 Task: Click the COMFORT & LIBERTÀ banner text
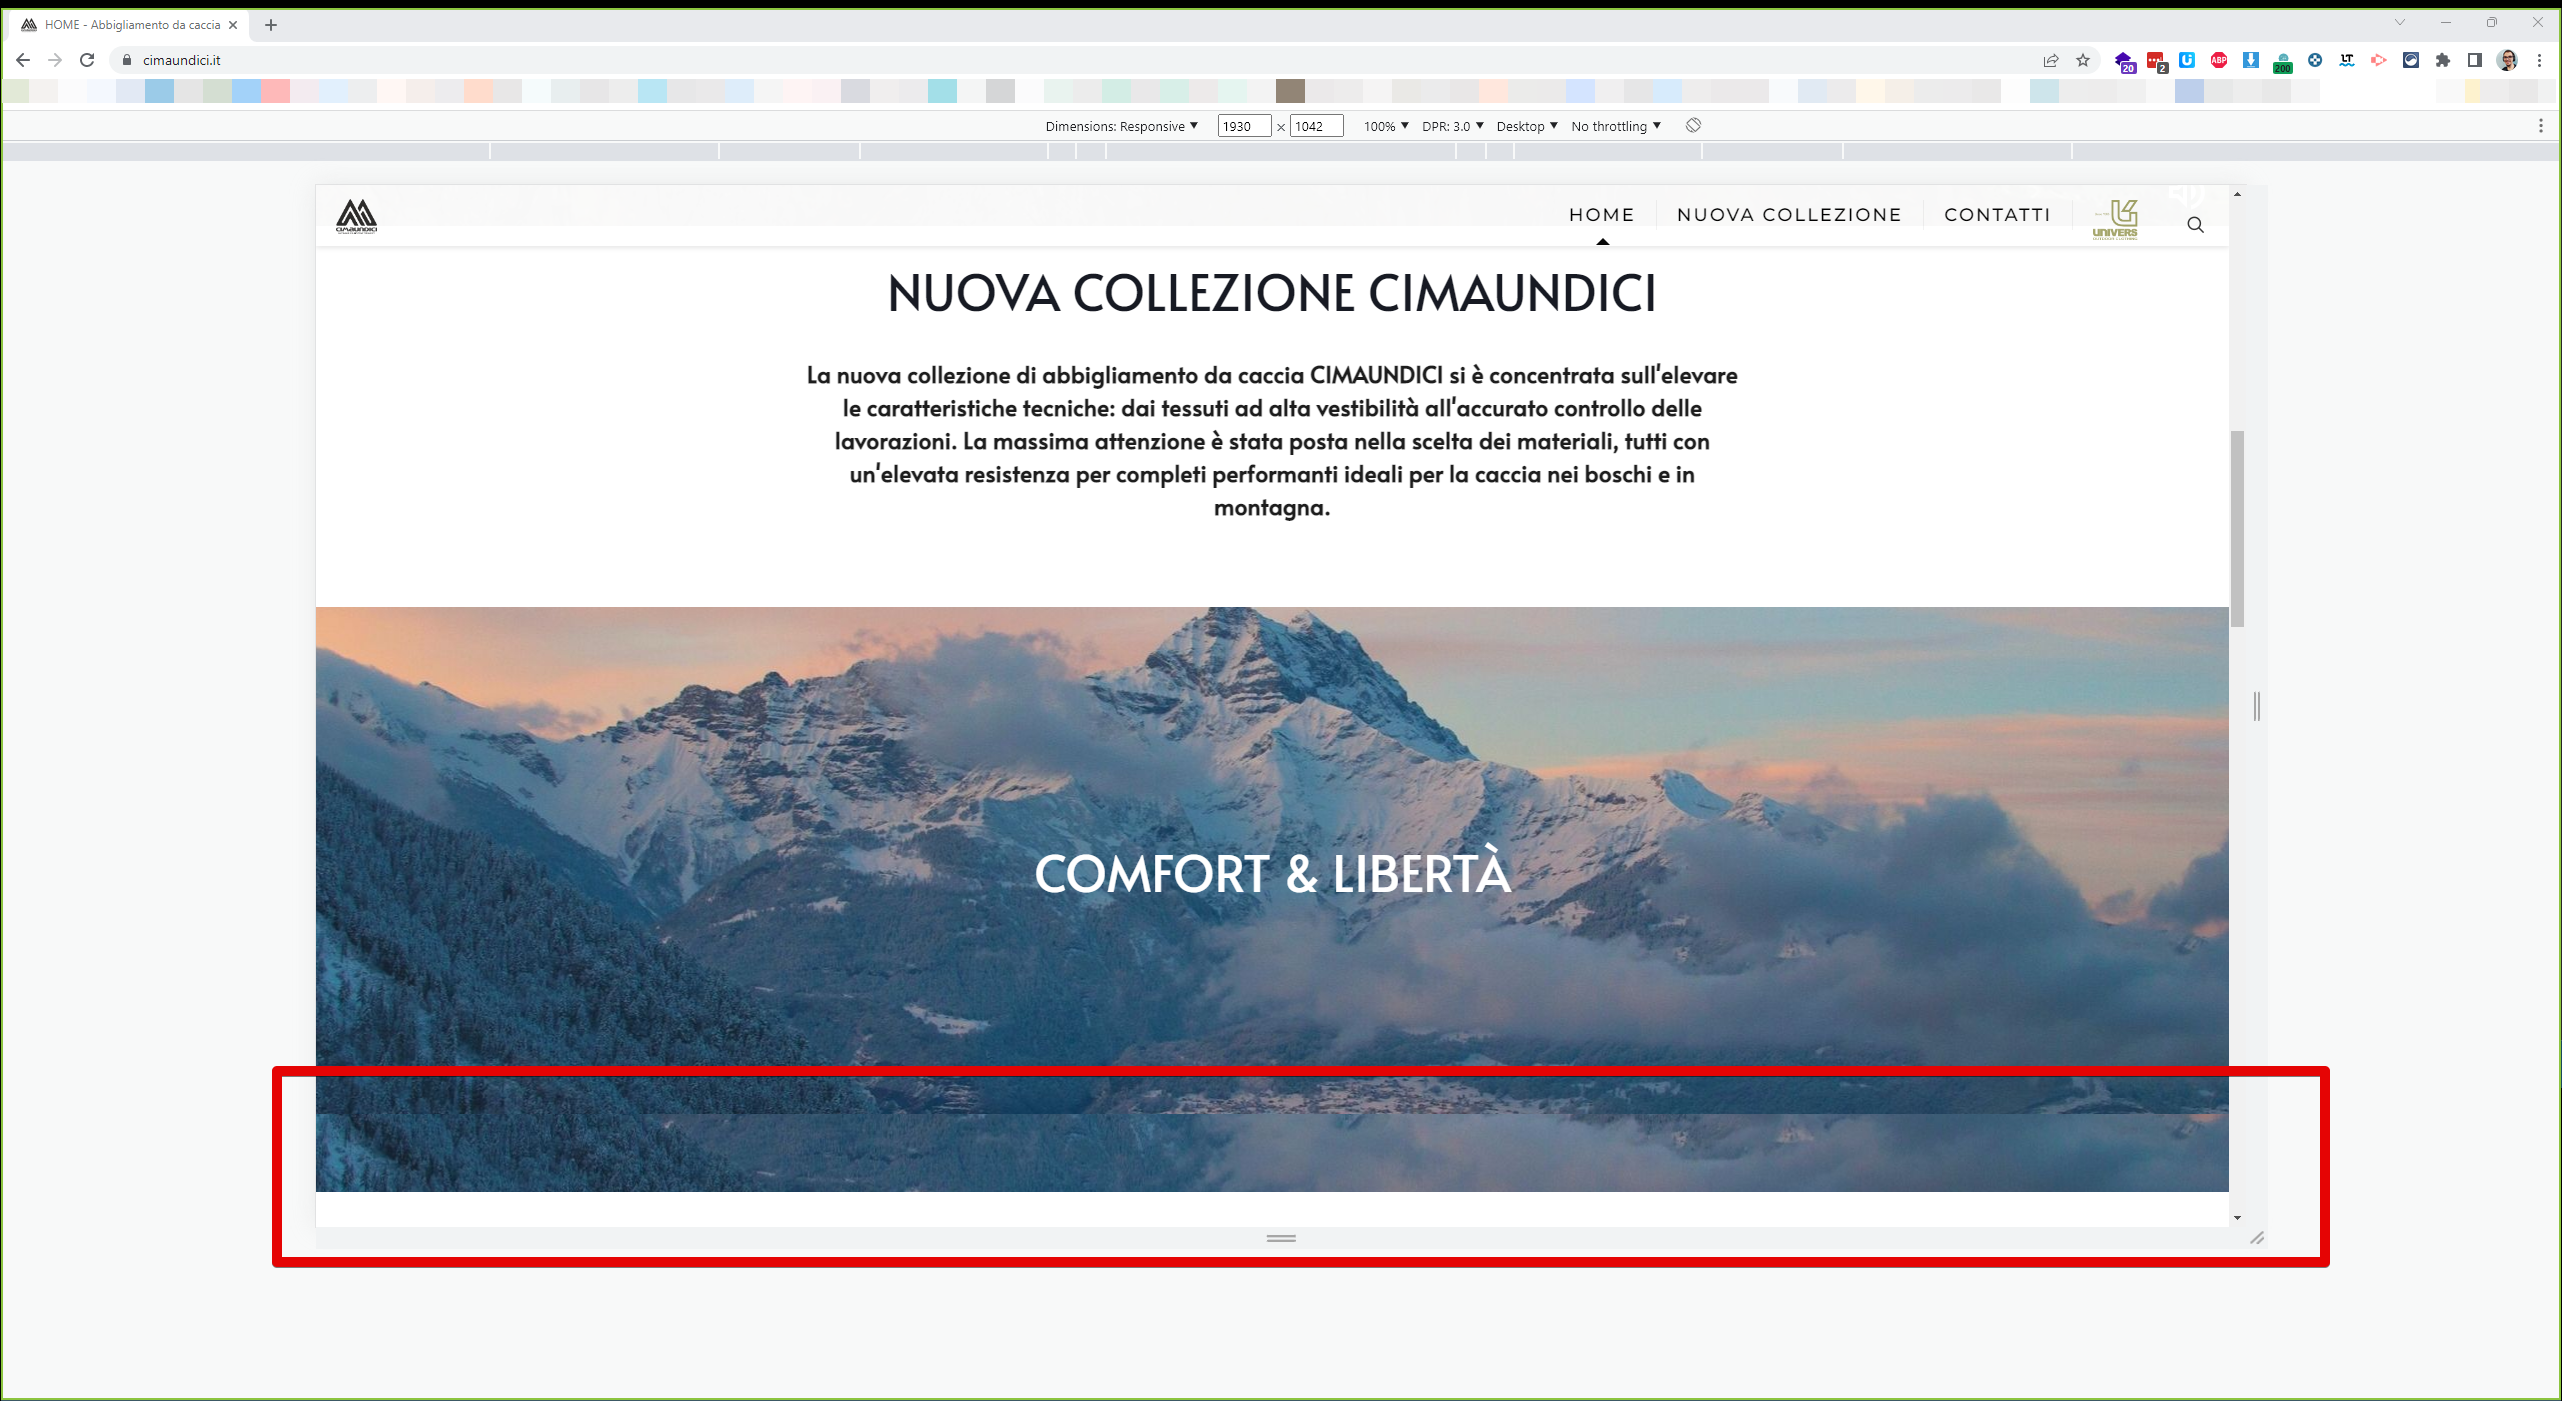[x=1272, y=873]
